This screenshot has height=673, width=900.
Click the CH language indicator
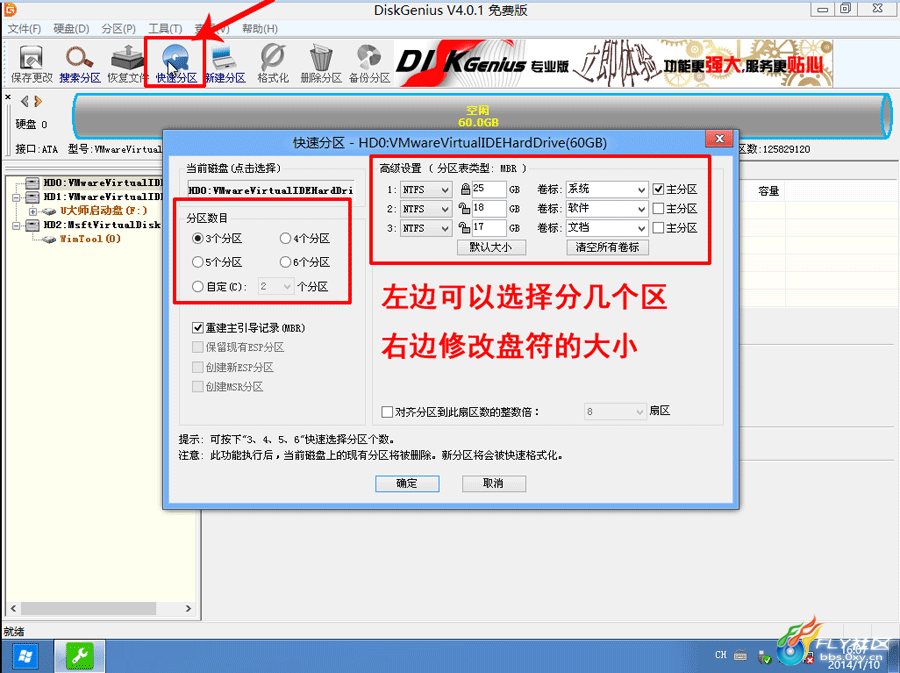(721, 655)
